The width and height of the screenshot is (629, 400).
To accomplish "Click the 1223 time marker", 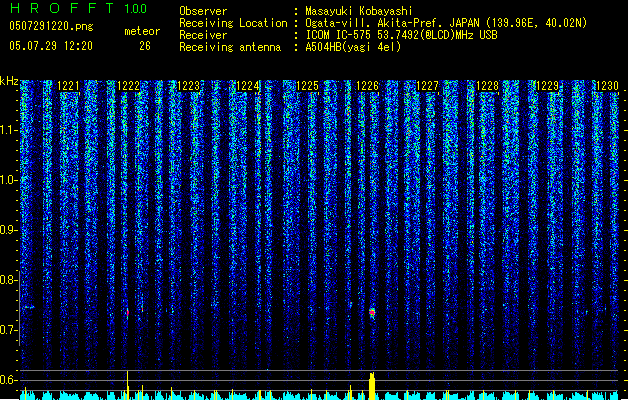I will pyautogui.click(x=188, y=86).
